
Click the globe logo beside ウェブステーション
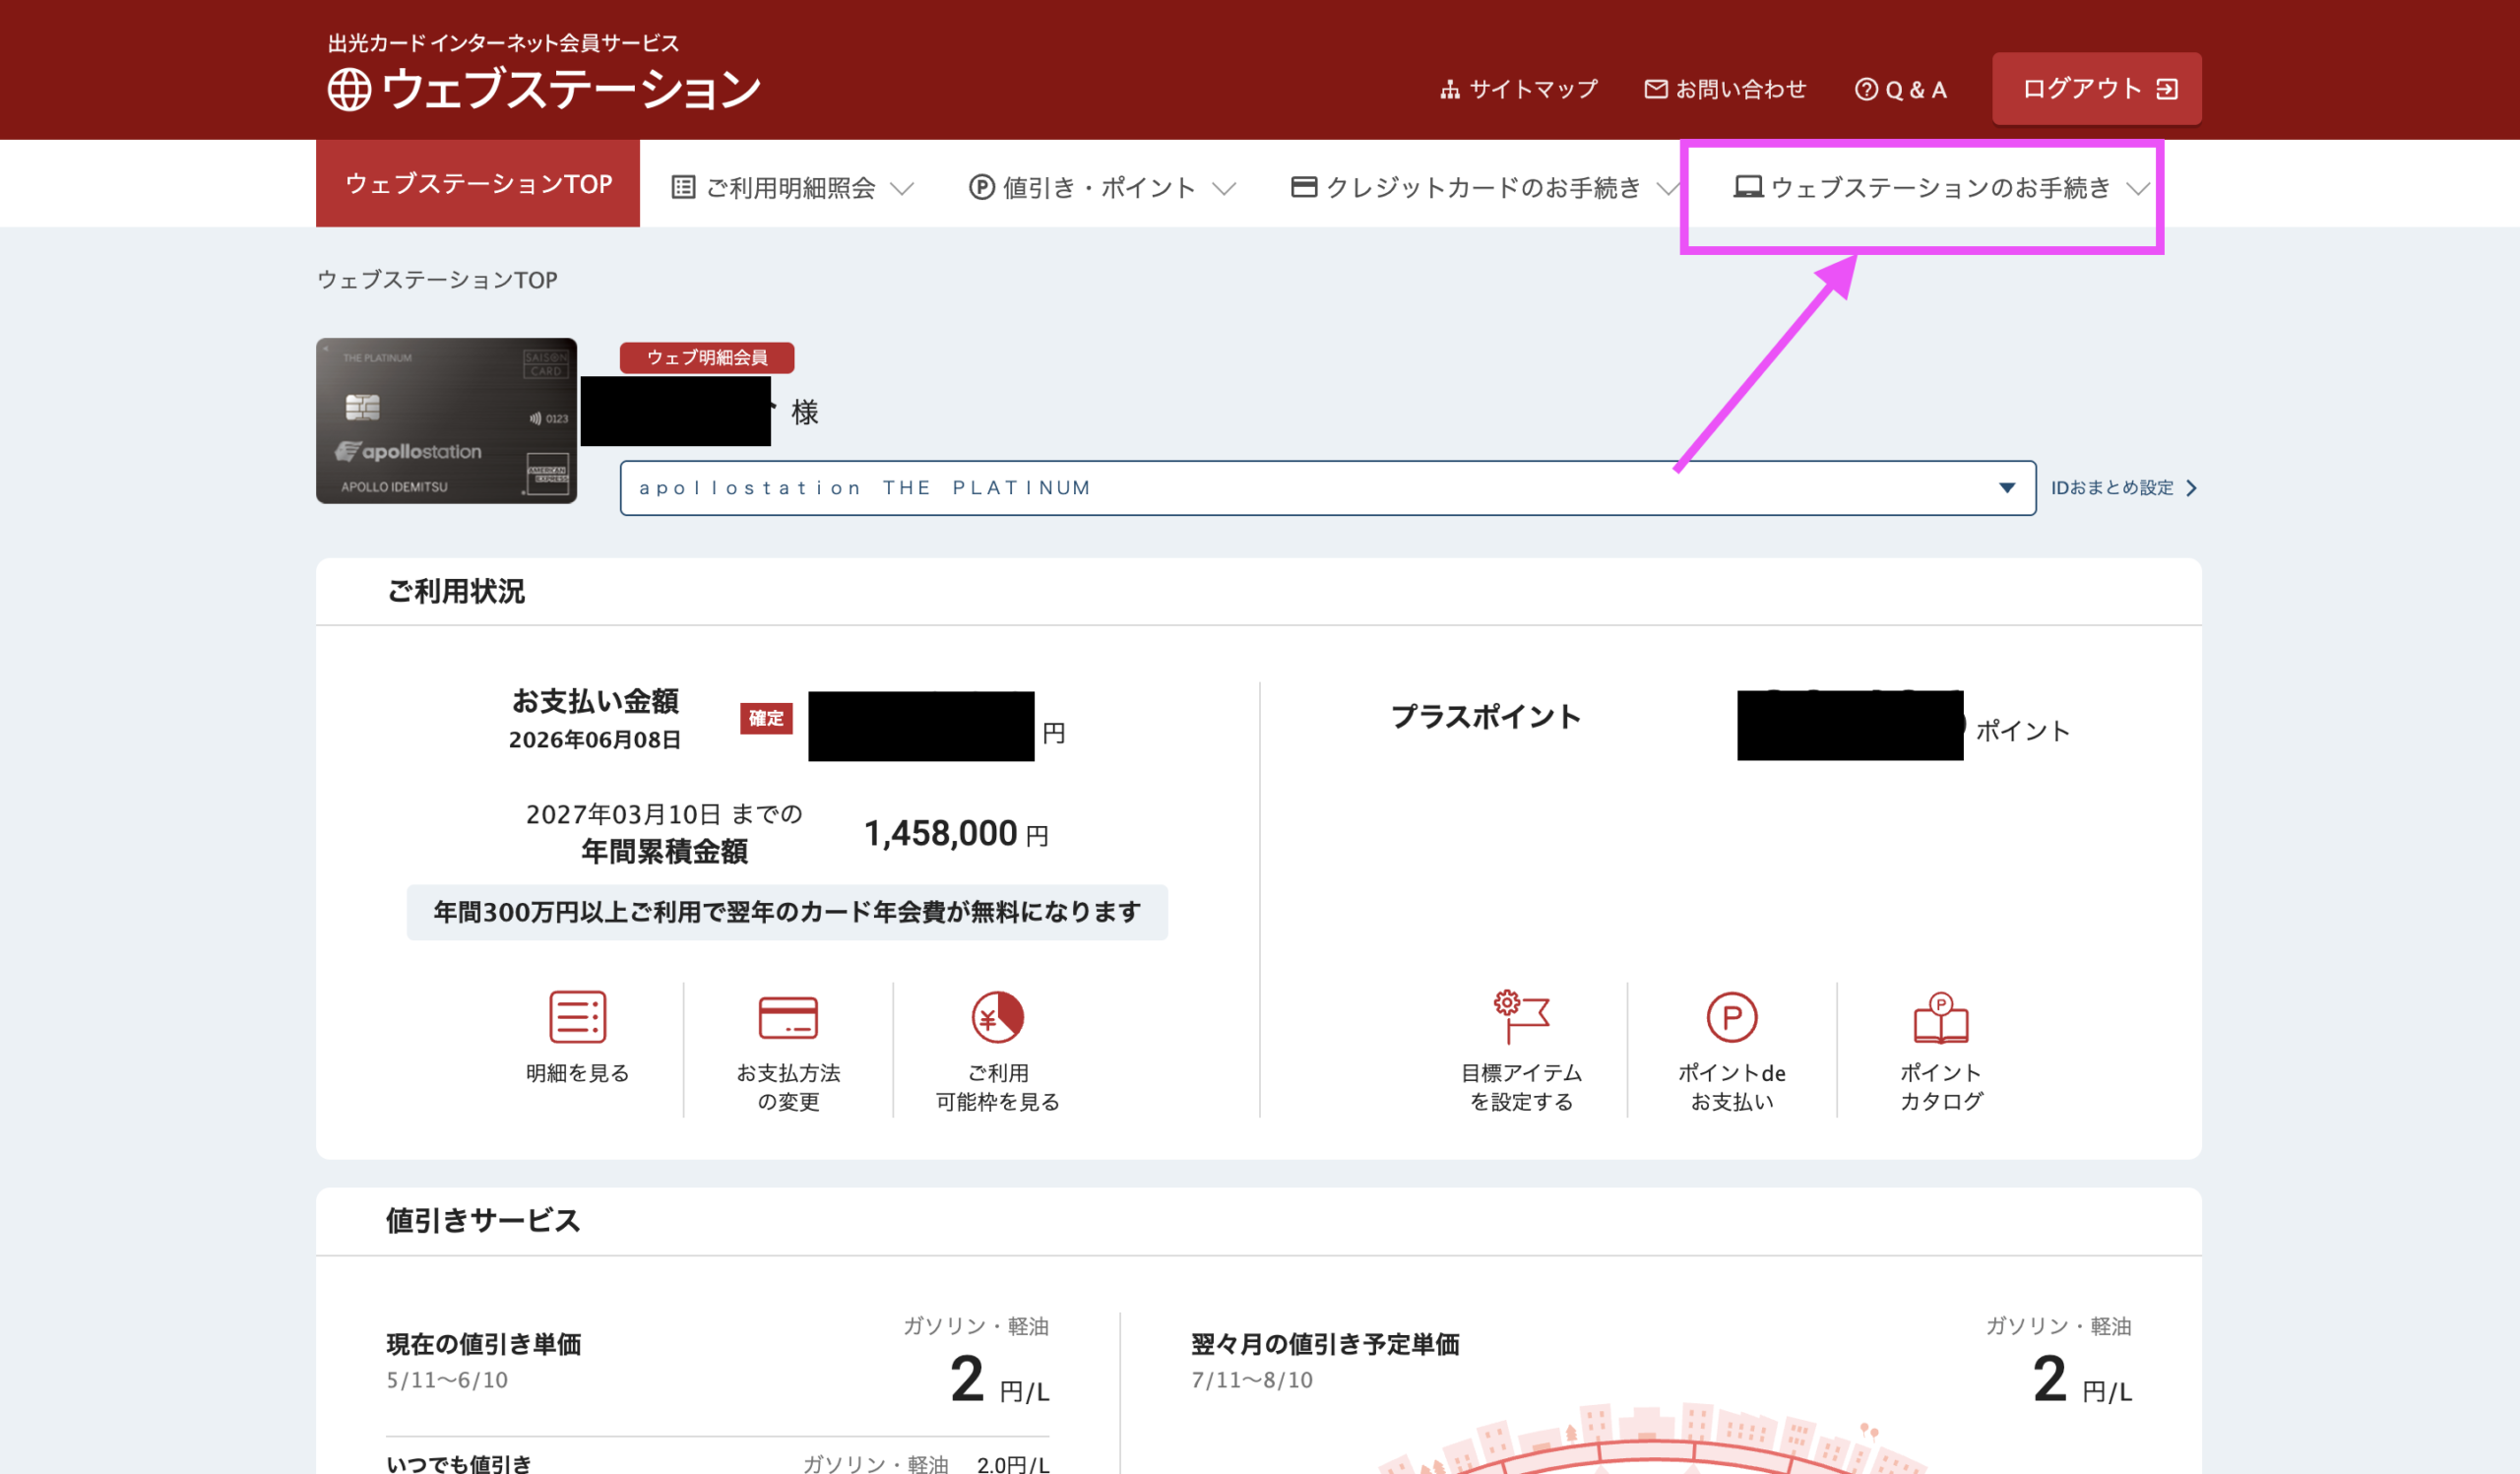[349, 89]
